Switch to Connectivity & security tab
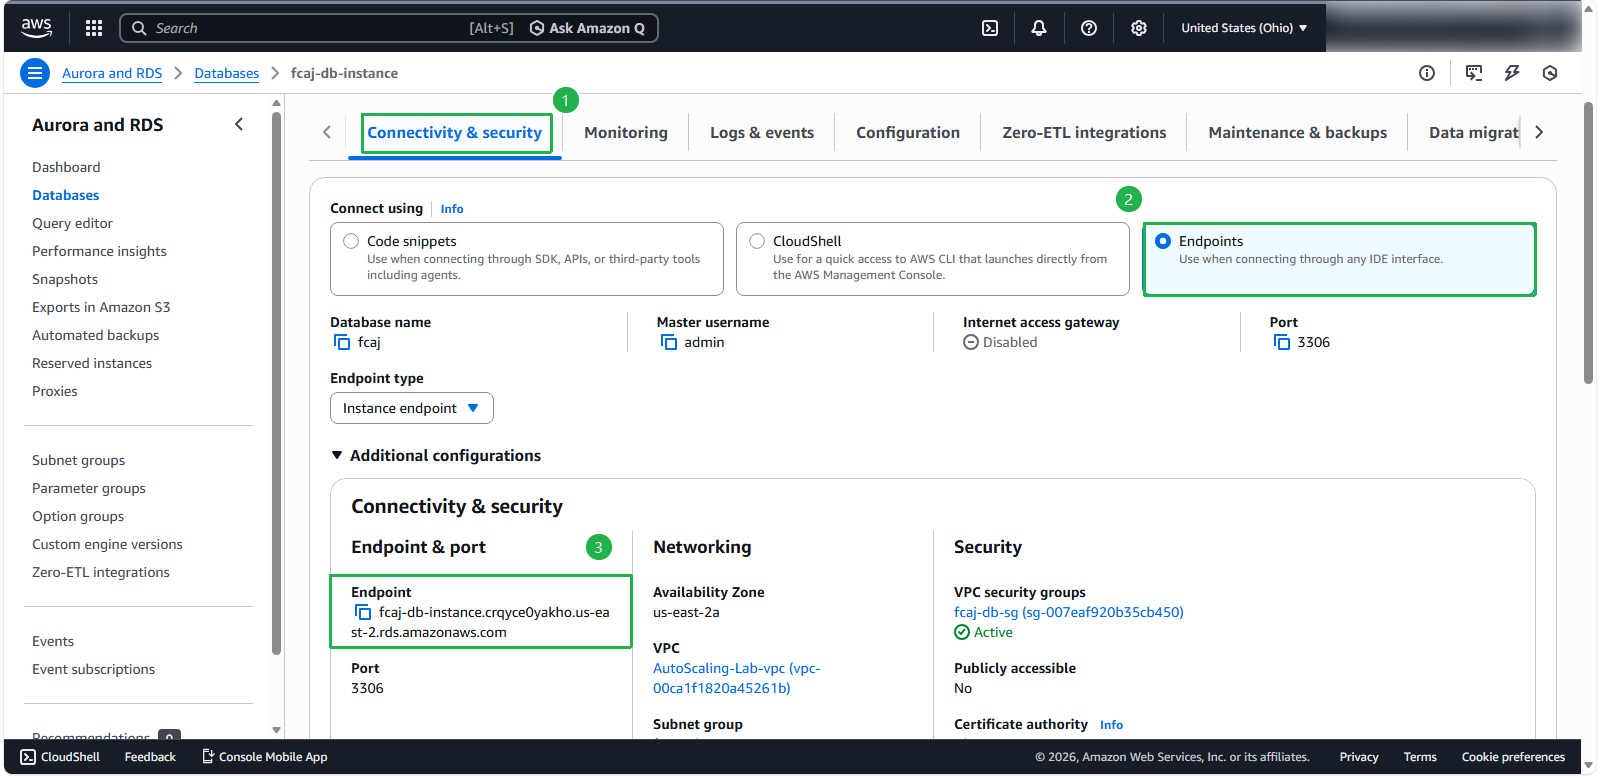This screenshot has height=778, width=1600. tap(455, 132)
